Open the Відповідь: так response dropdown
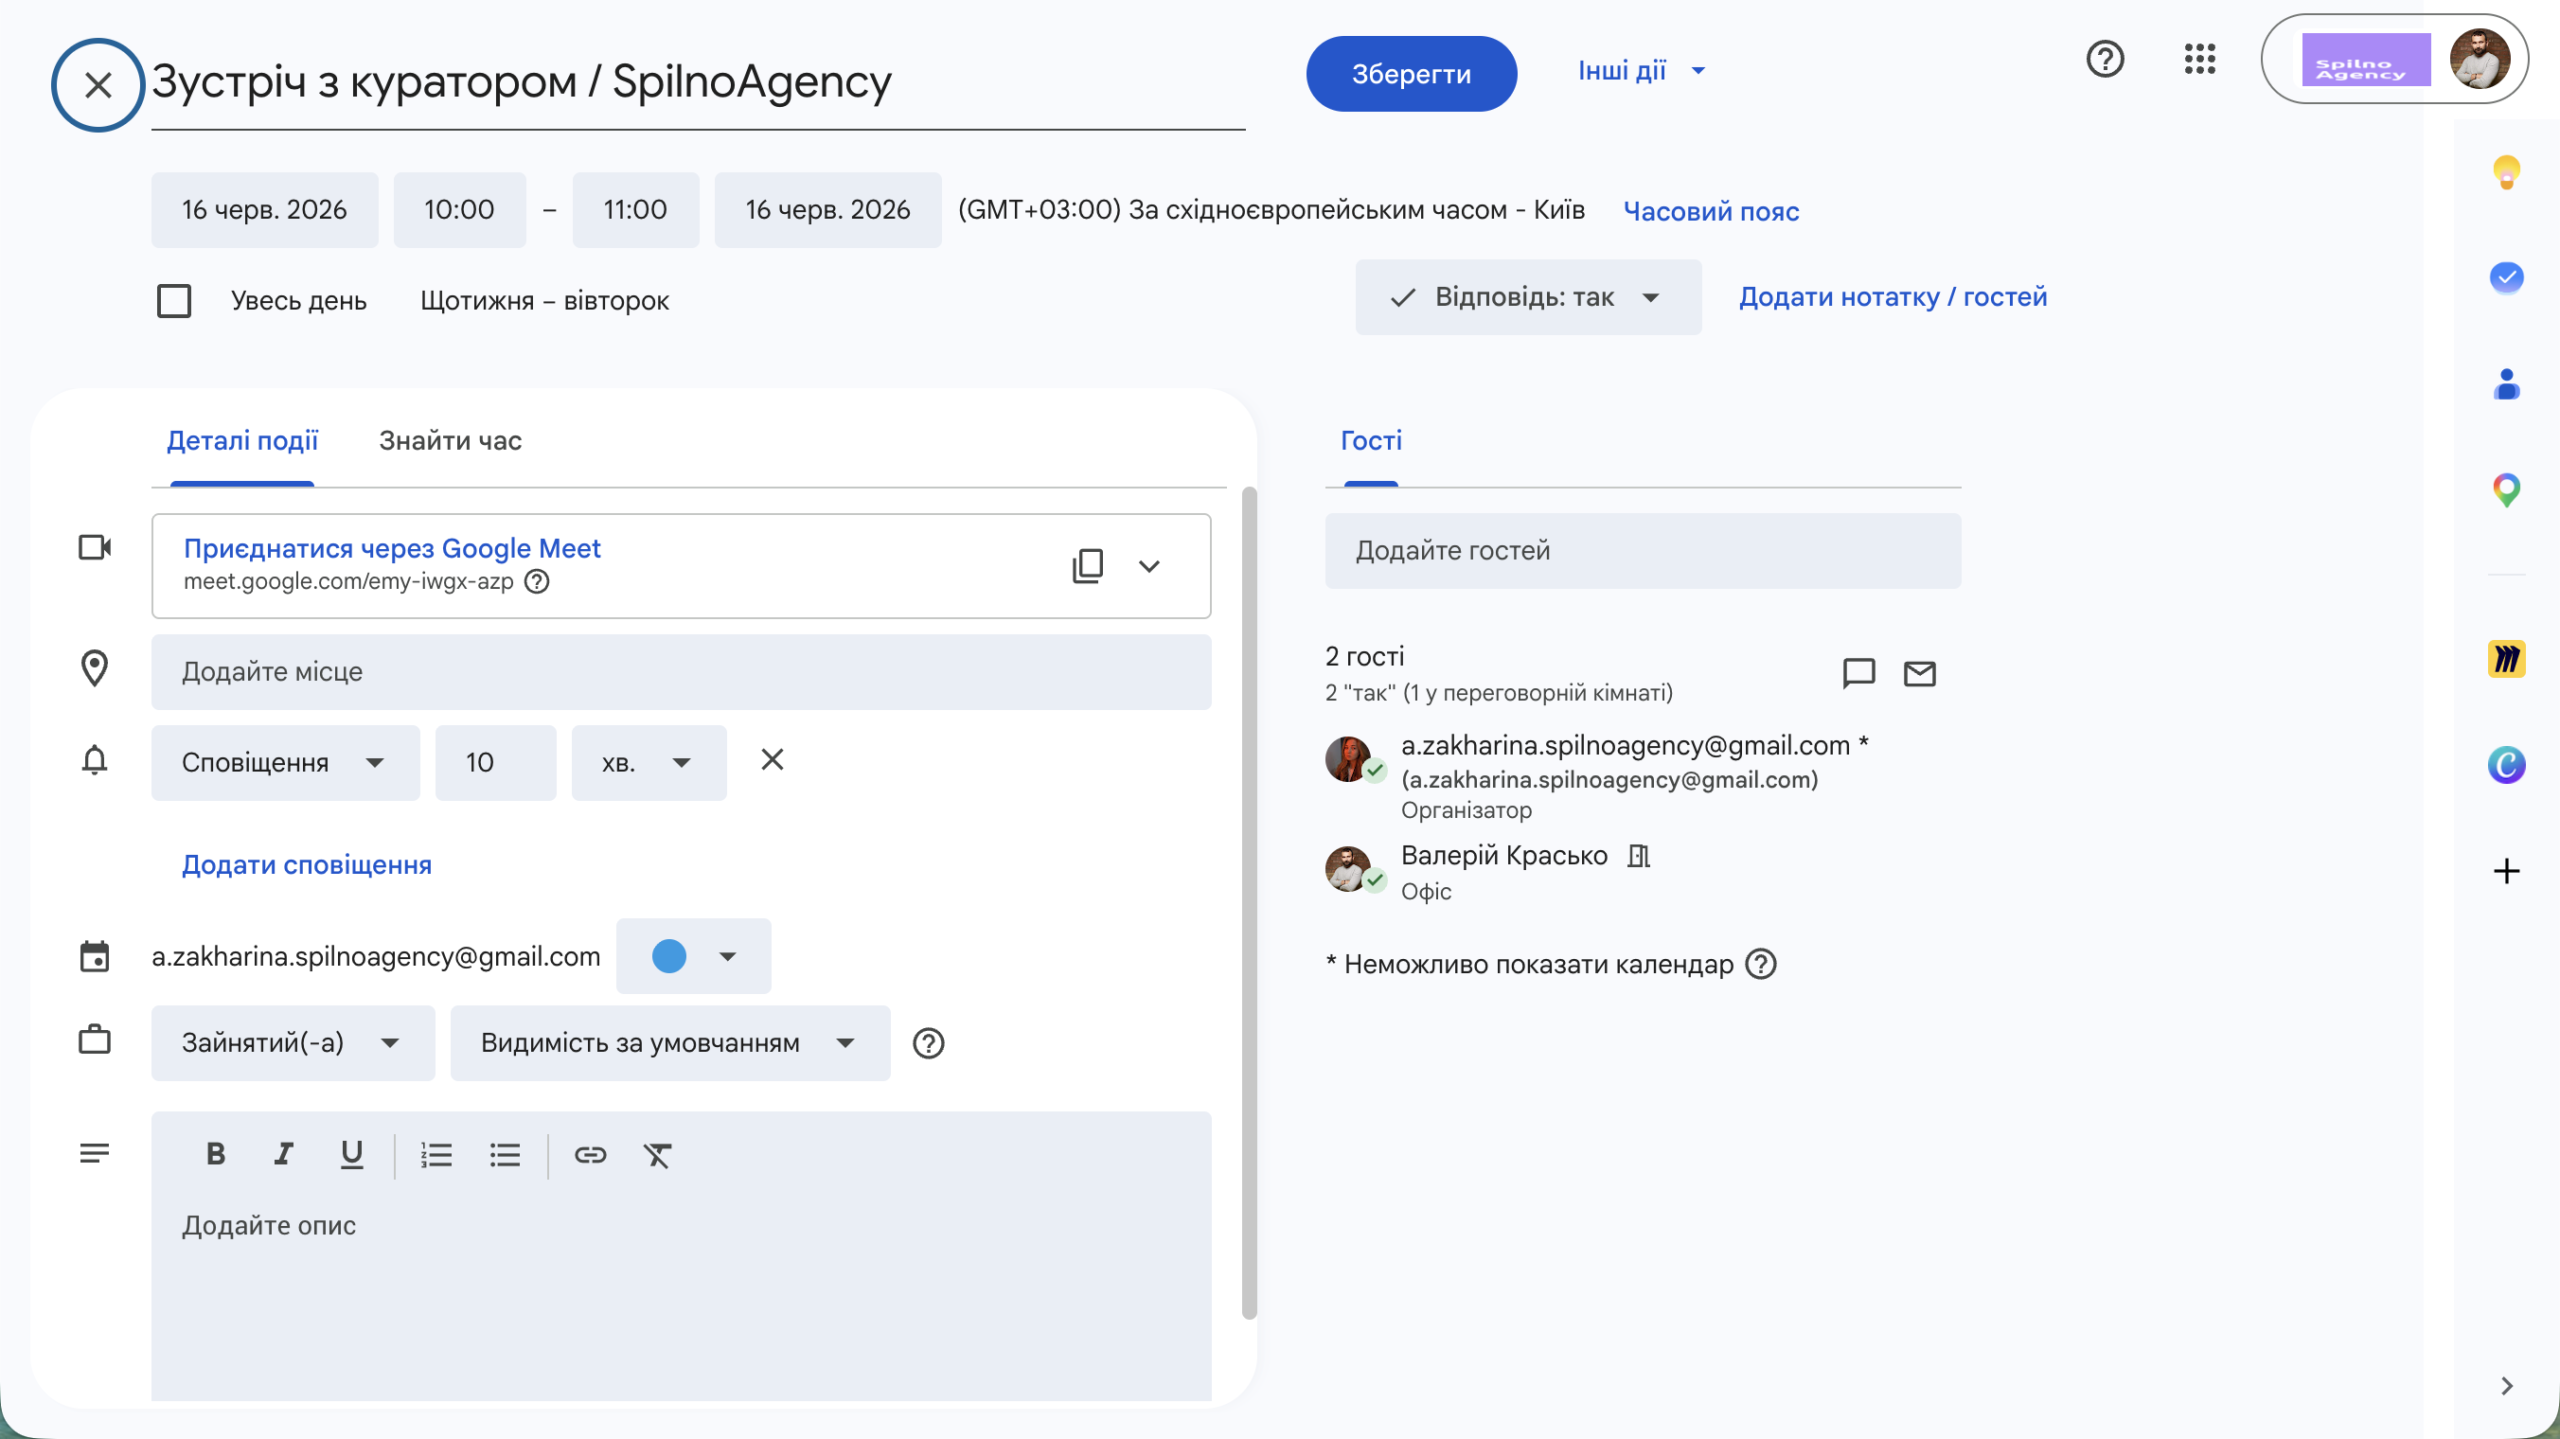This screenshot has height=1439, width=2560. (x=1528, y=297)
